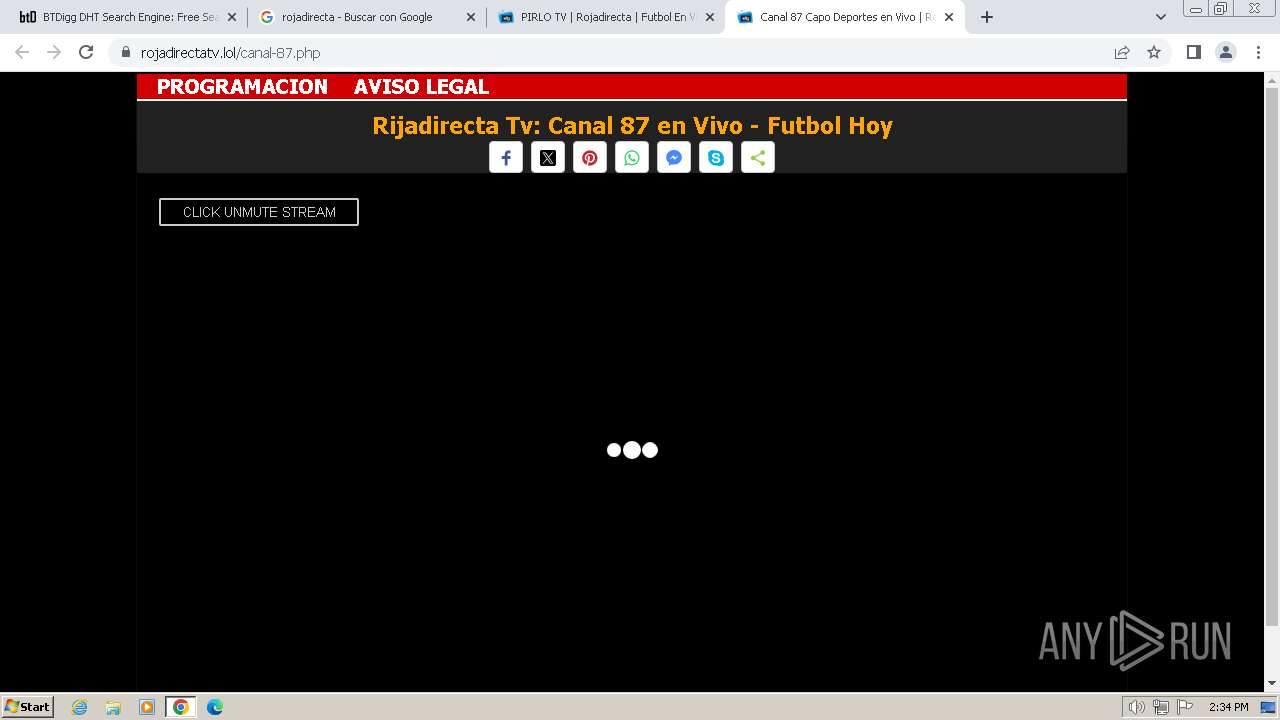Click the system clock 2:34 PM
The height and width of the screenshot is (720, 1280).
coord(1228,707)
